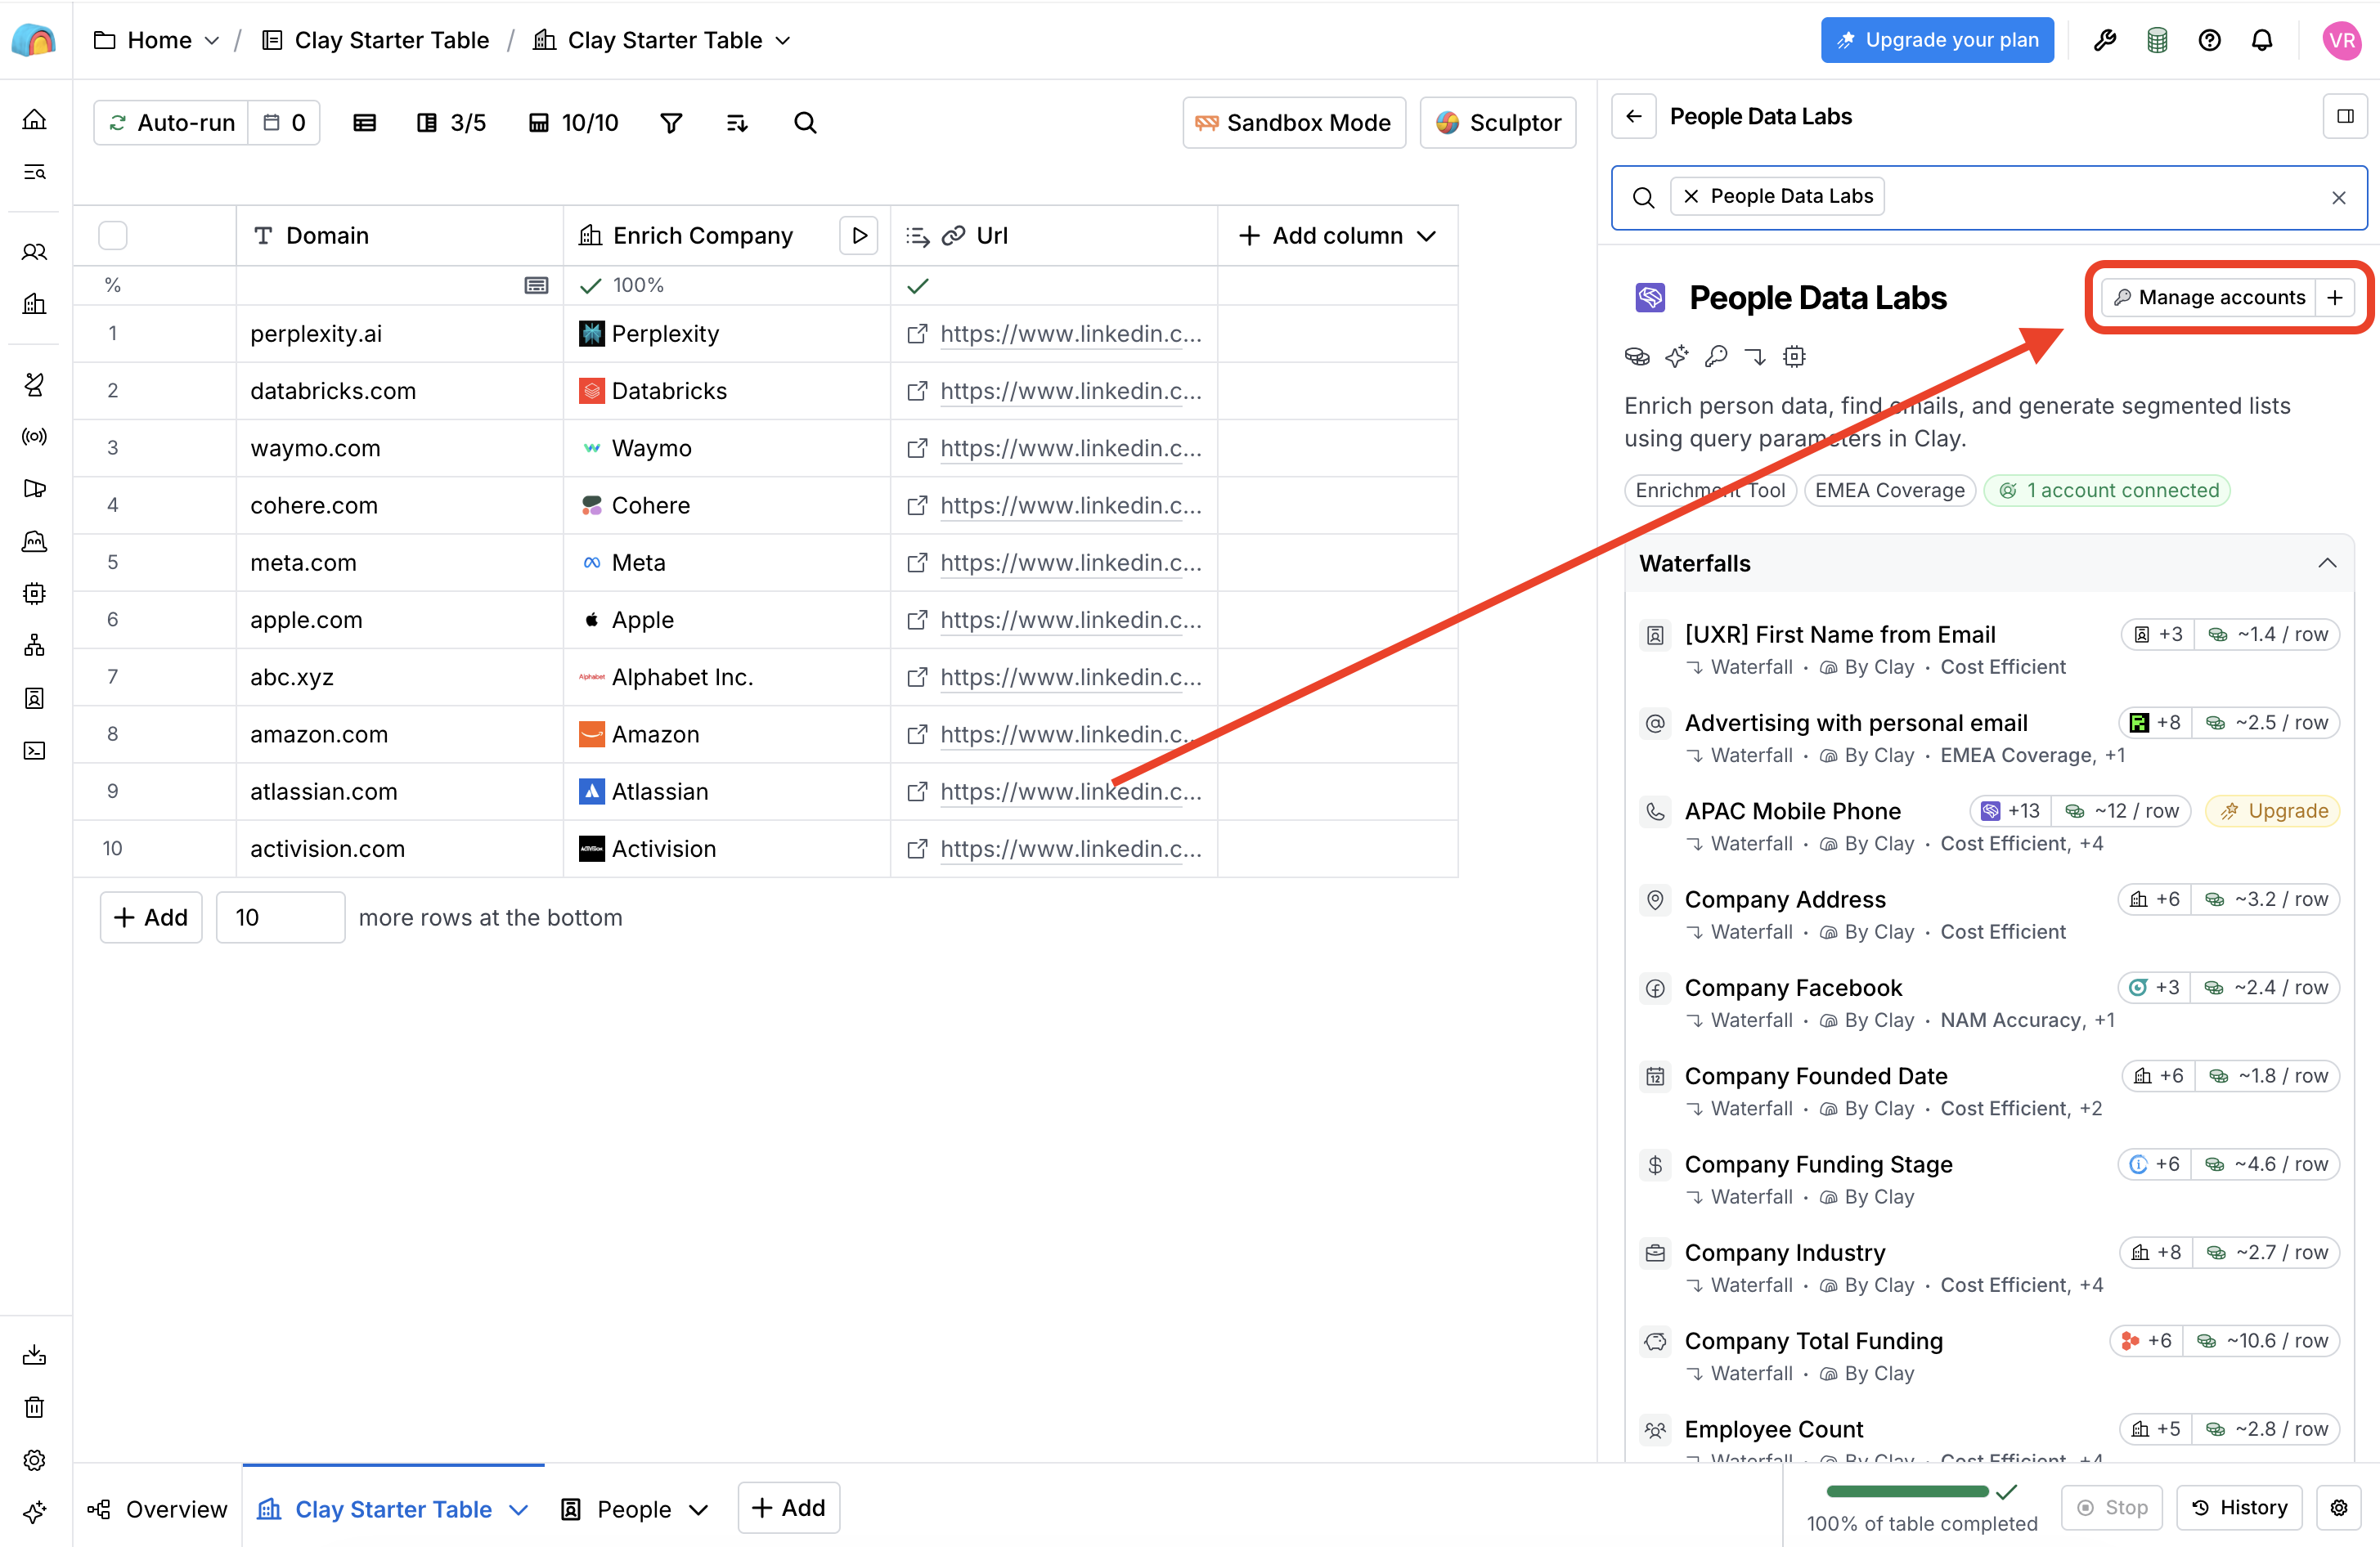Click the Stop button
Screen dimensions: 2380x1547
2112,1508
